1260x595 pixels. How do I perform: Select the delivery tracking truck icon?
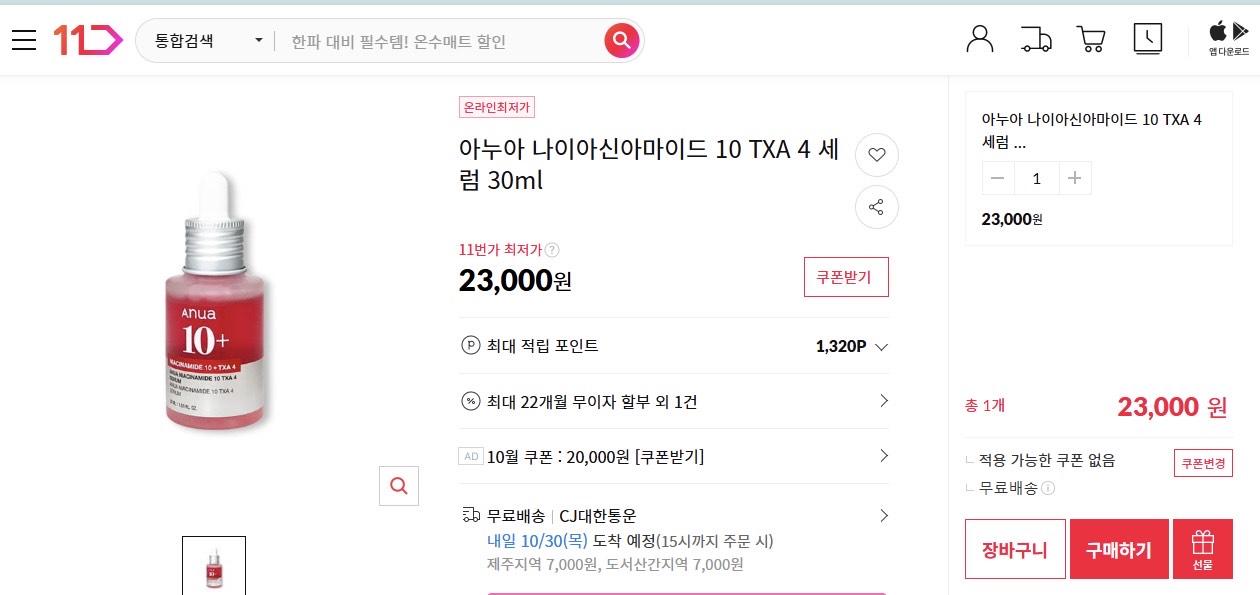point(1036,38)
